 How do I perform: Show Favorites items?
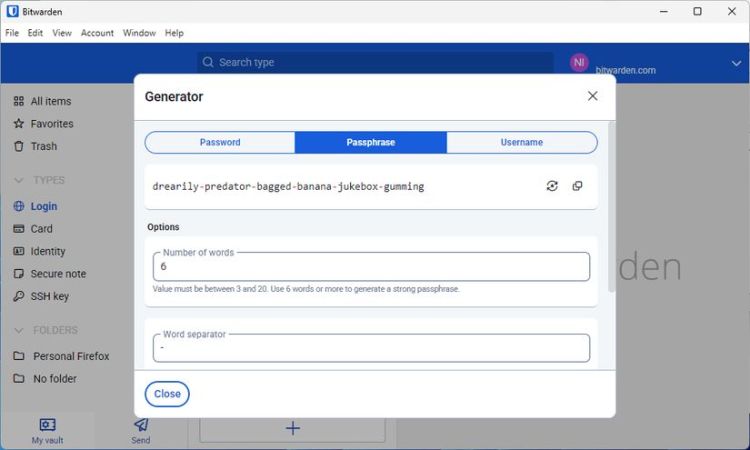52,124
